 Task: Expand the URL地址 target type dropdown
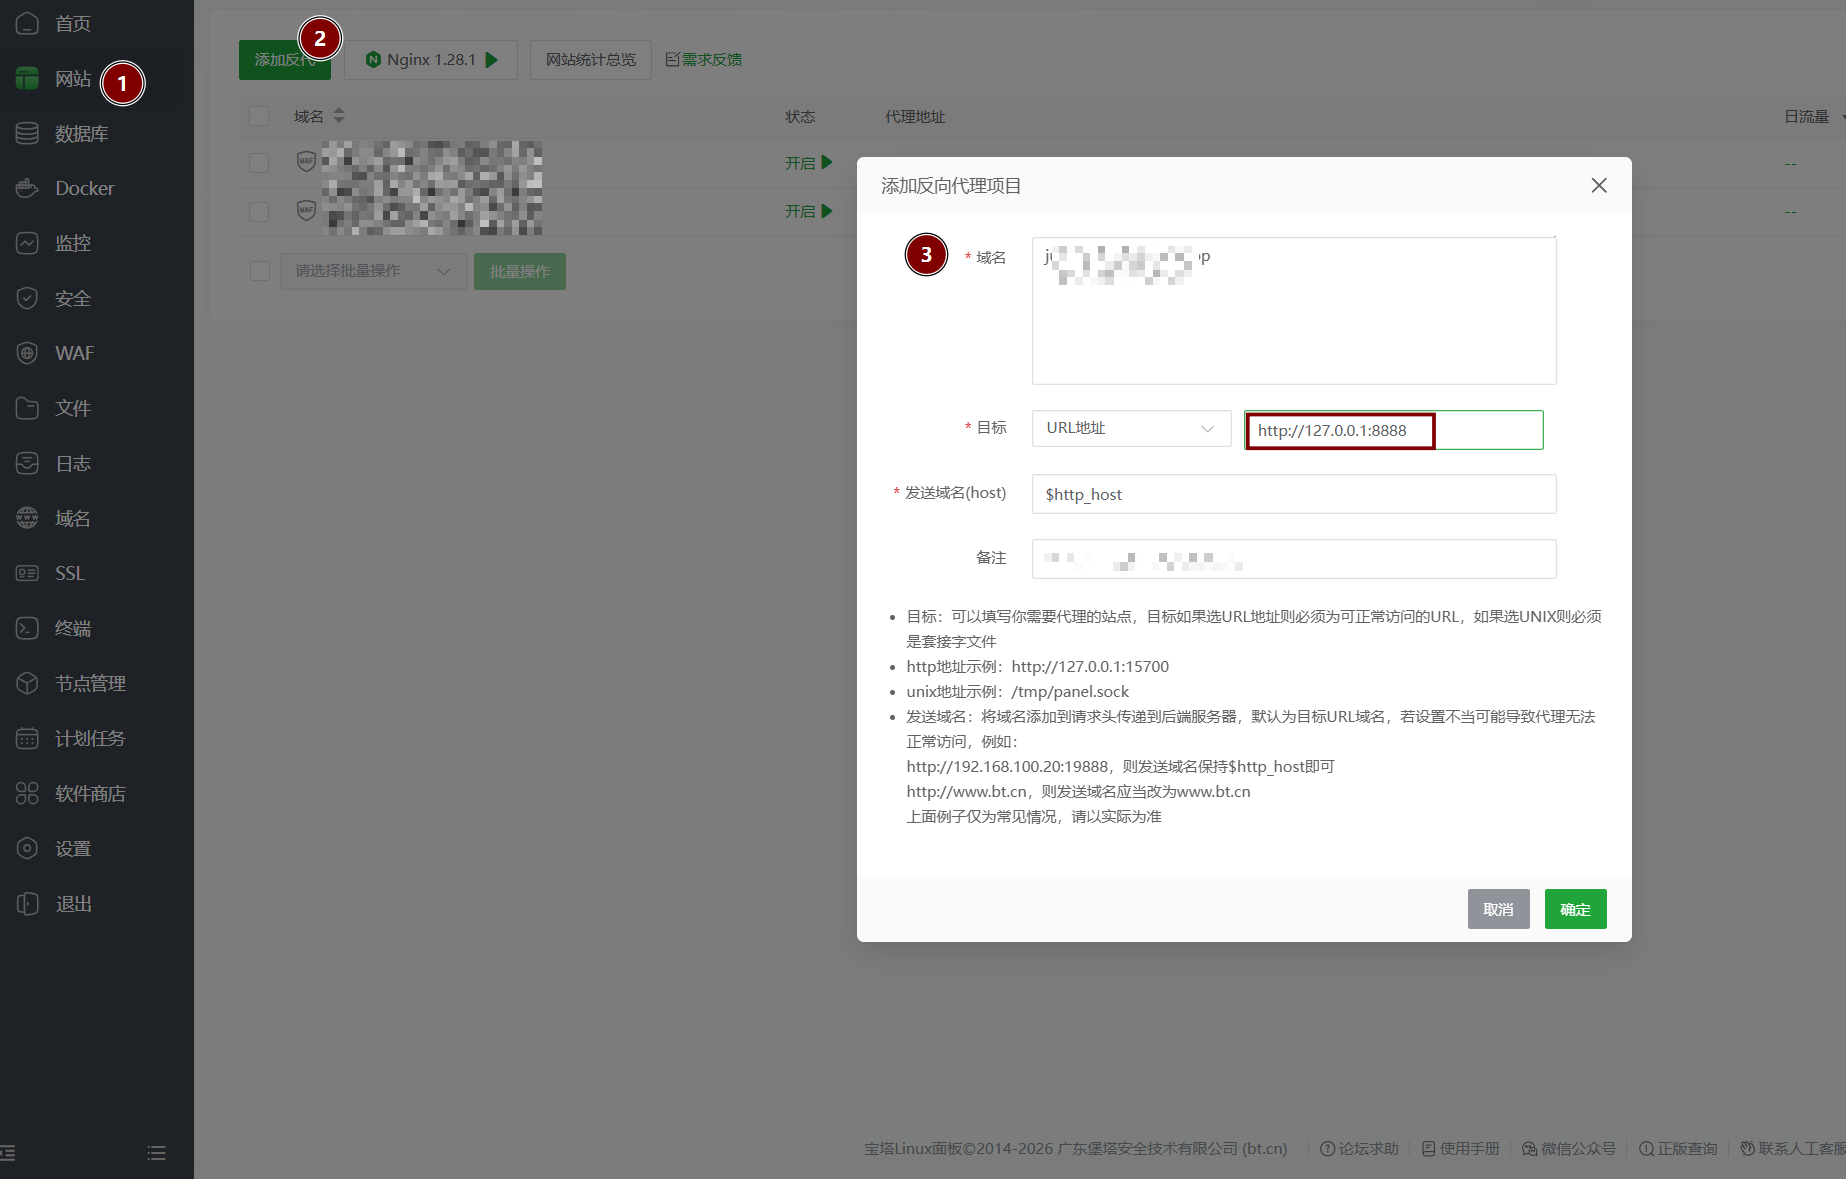(1131, 428)
